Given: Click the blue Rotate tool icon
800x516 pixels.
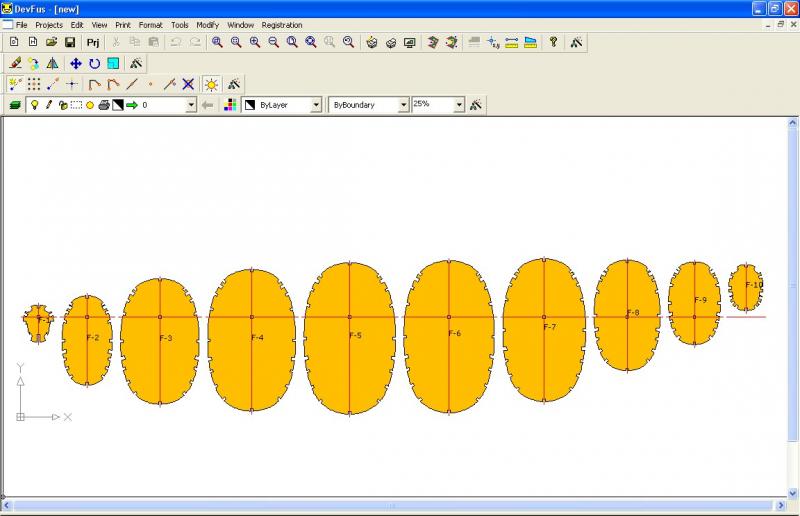Looking at the screenshot, I should (94, 63).
